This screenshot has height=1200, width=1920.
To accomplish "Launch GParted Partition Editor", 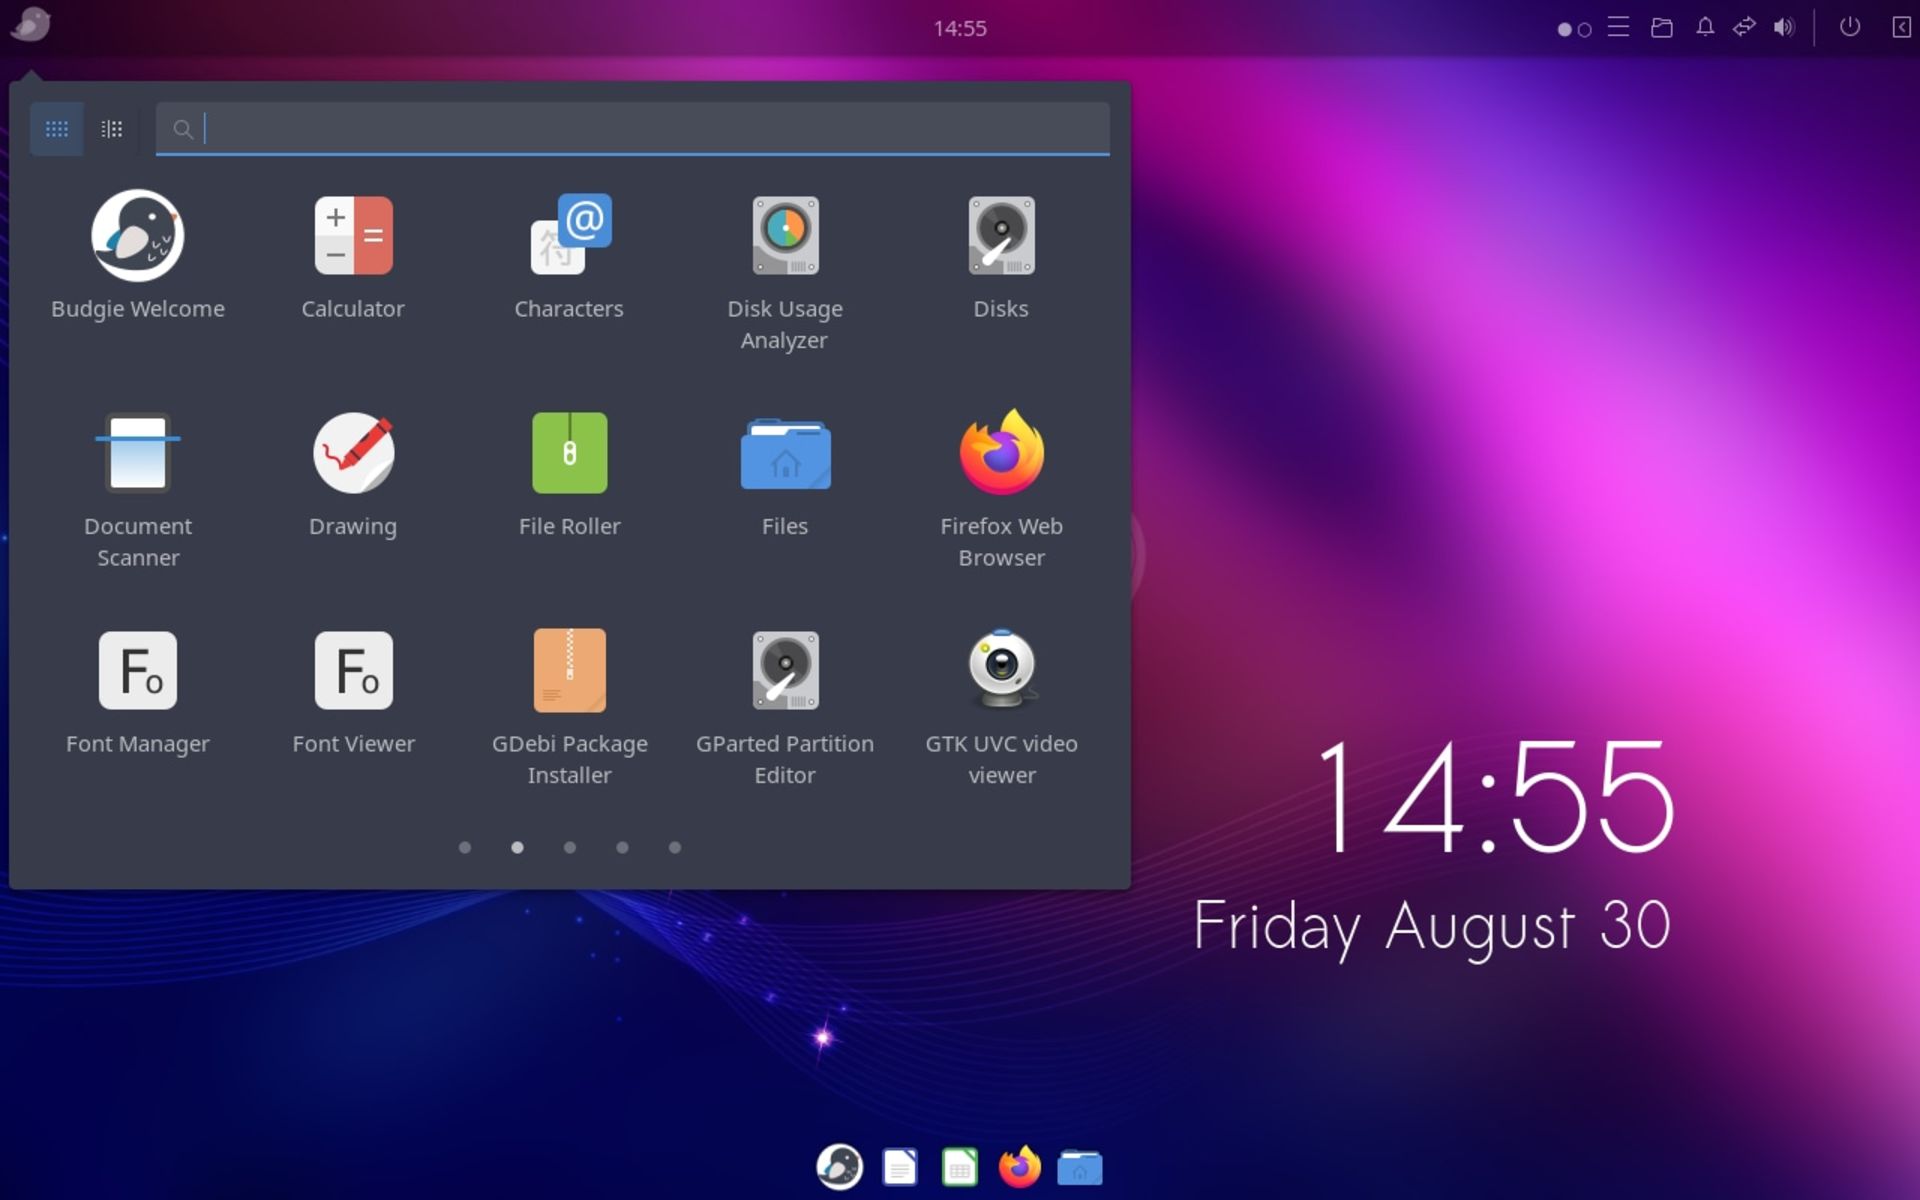I will coord(785,671).
